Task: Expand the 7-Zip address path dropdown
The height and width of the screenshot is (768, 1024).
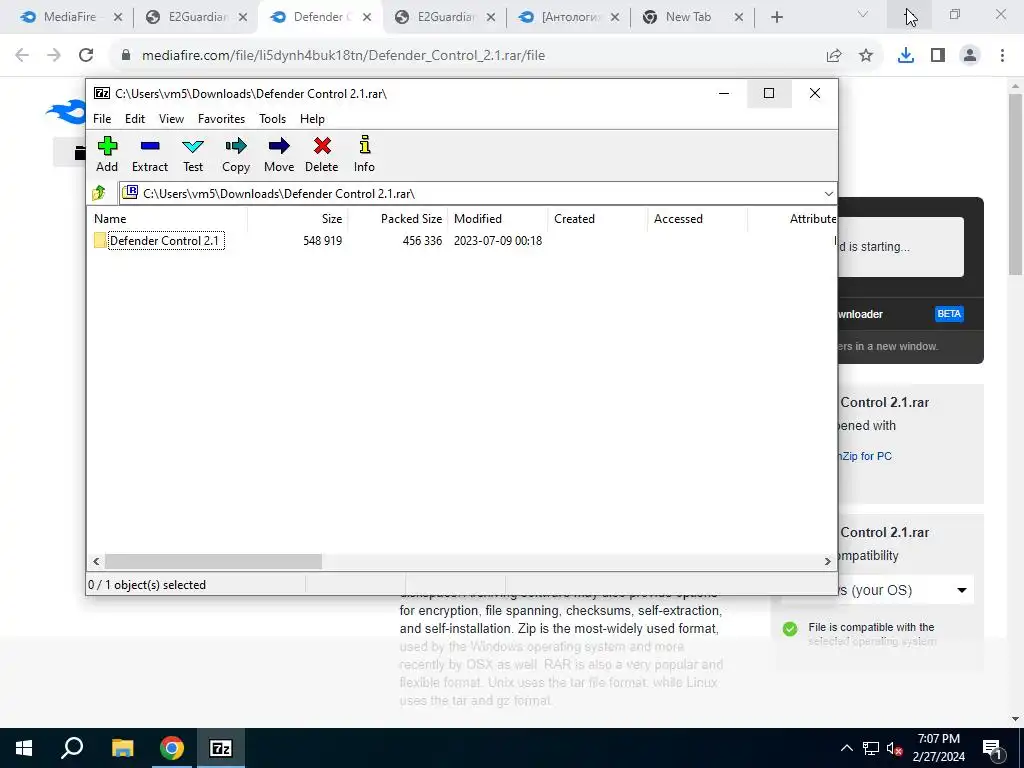Action: [828, 194]
